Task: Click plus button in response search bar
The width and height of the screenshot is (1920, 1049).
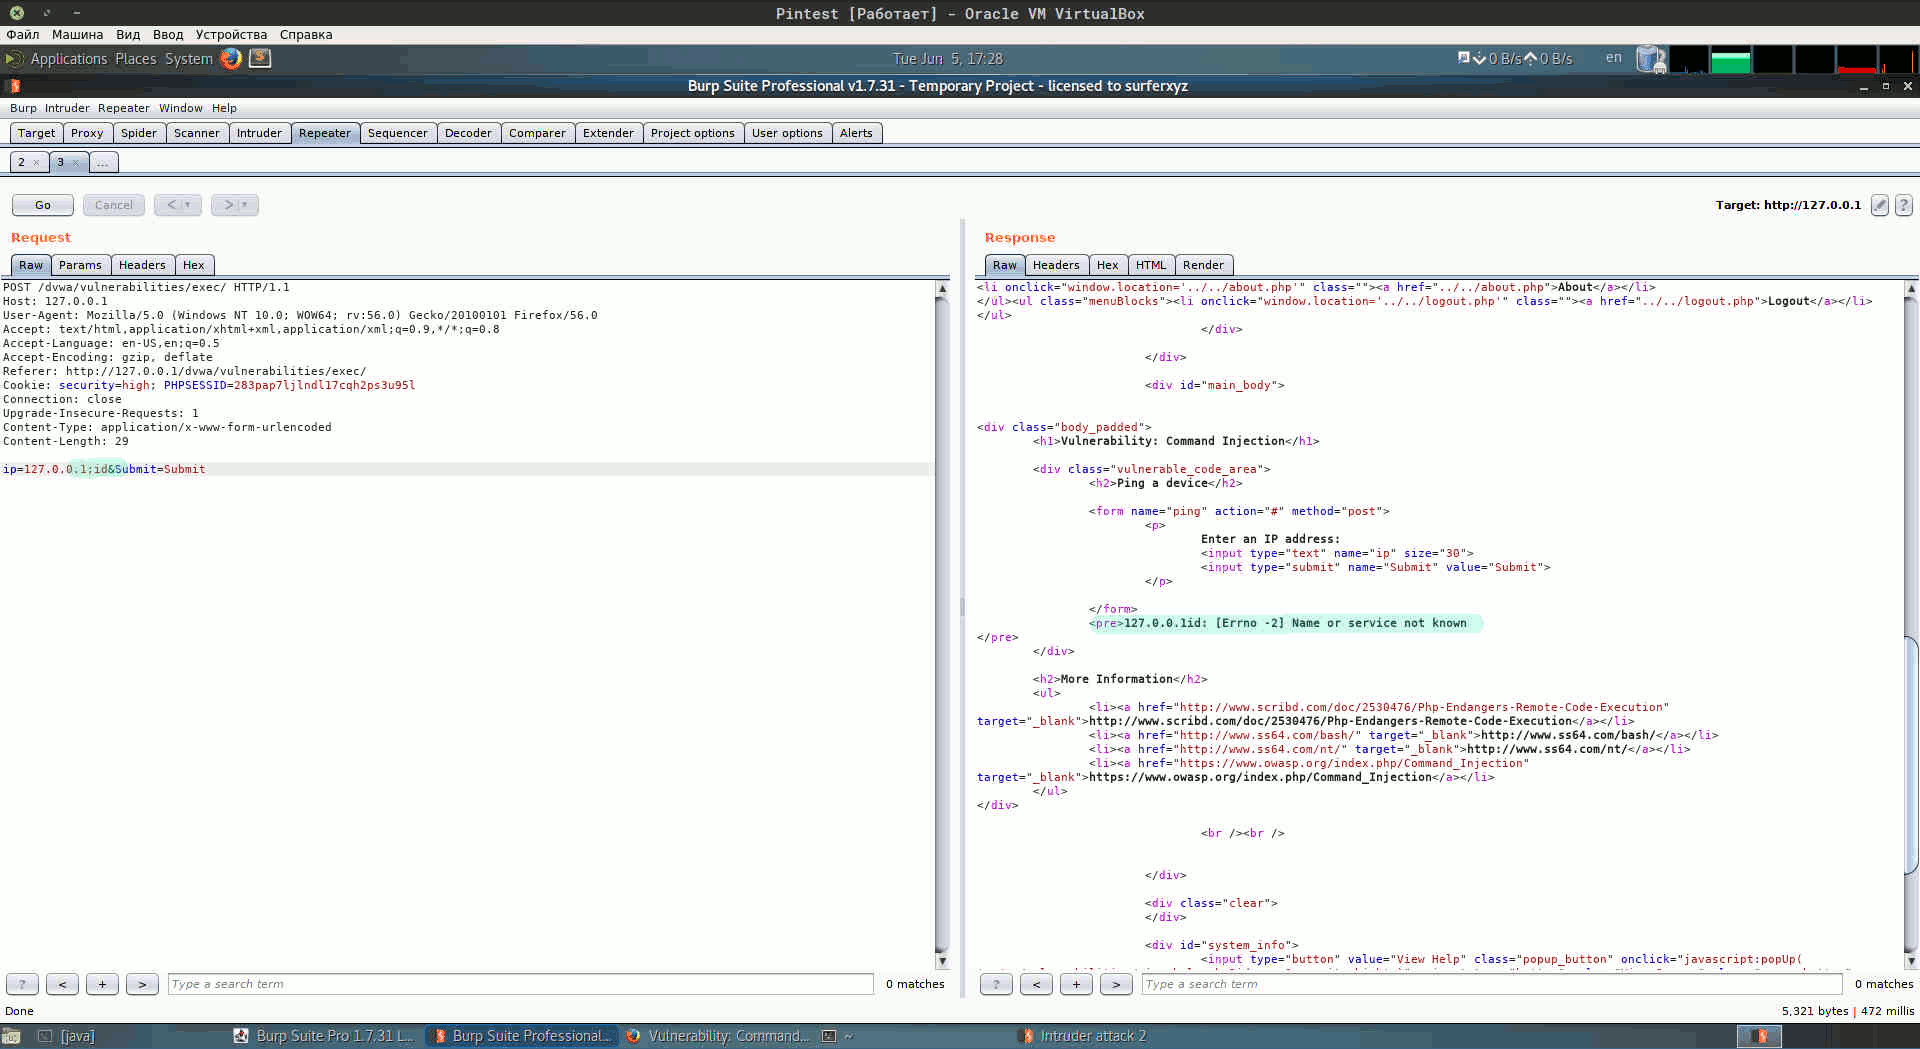Action: tap(1076, 984)
